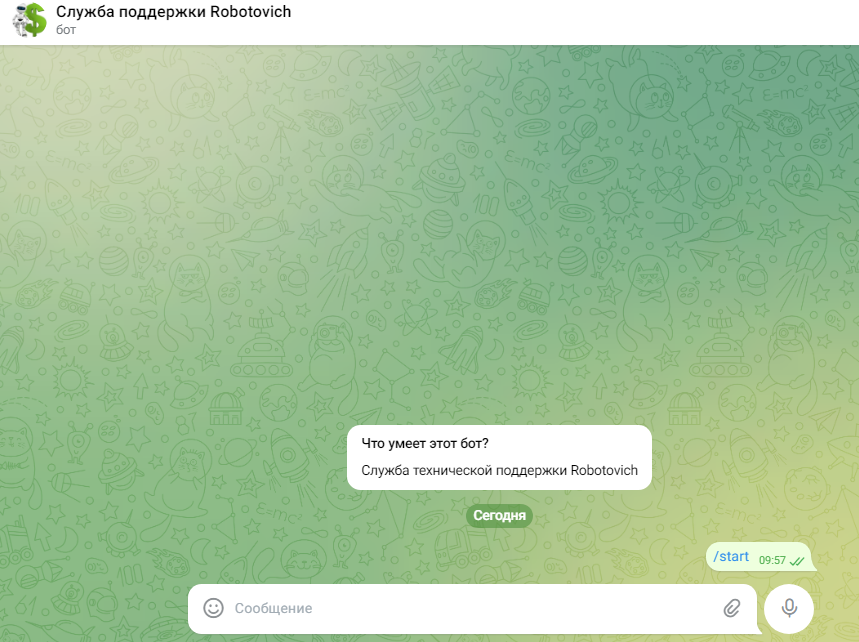Viewport: 859px width, 642px height.
Task: Click the Сегодня date badge
Action: [x=500, y=515]
